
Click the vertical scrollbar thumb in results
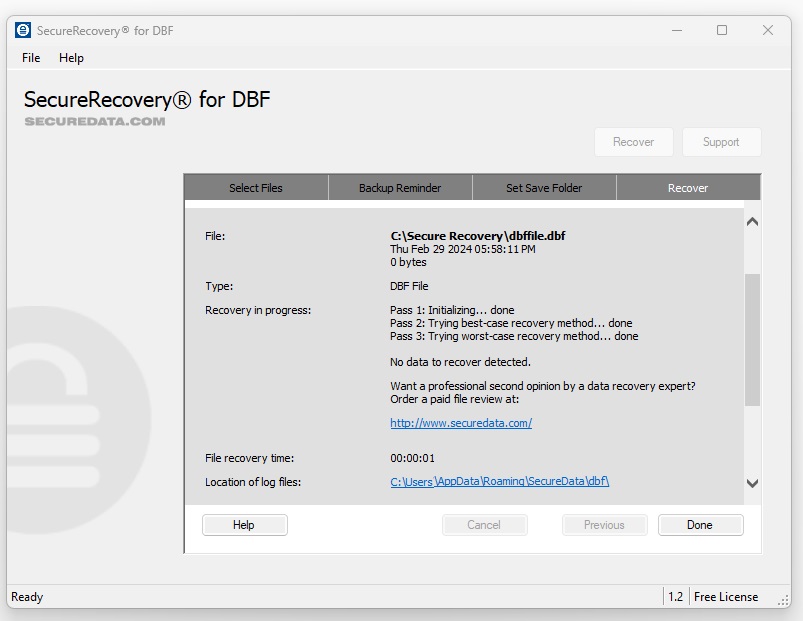[x=752, y=340]
